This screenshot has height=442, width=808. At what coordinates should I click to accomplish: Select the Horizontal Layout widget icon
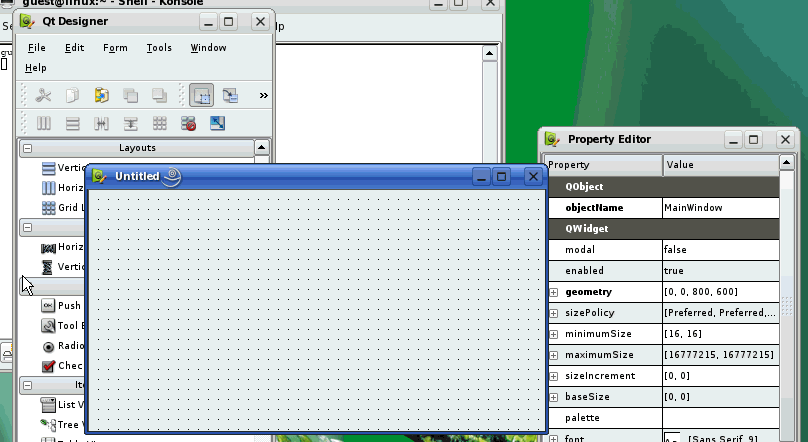(48, 188)
